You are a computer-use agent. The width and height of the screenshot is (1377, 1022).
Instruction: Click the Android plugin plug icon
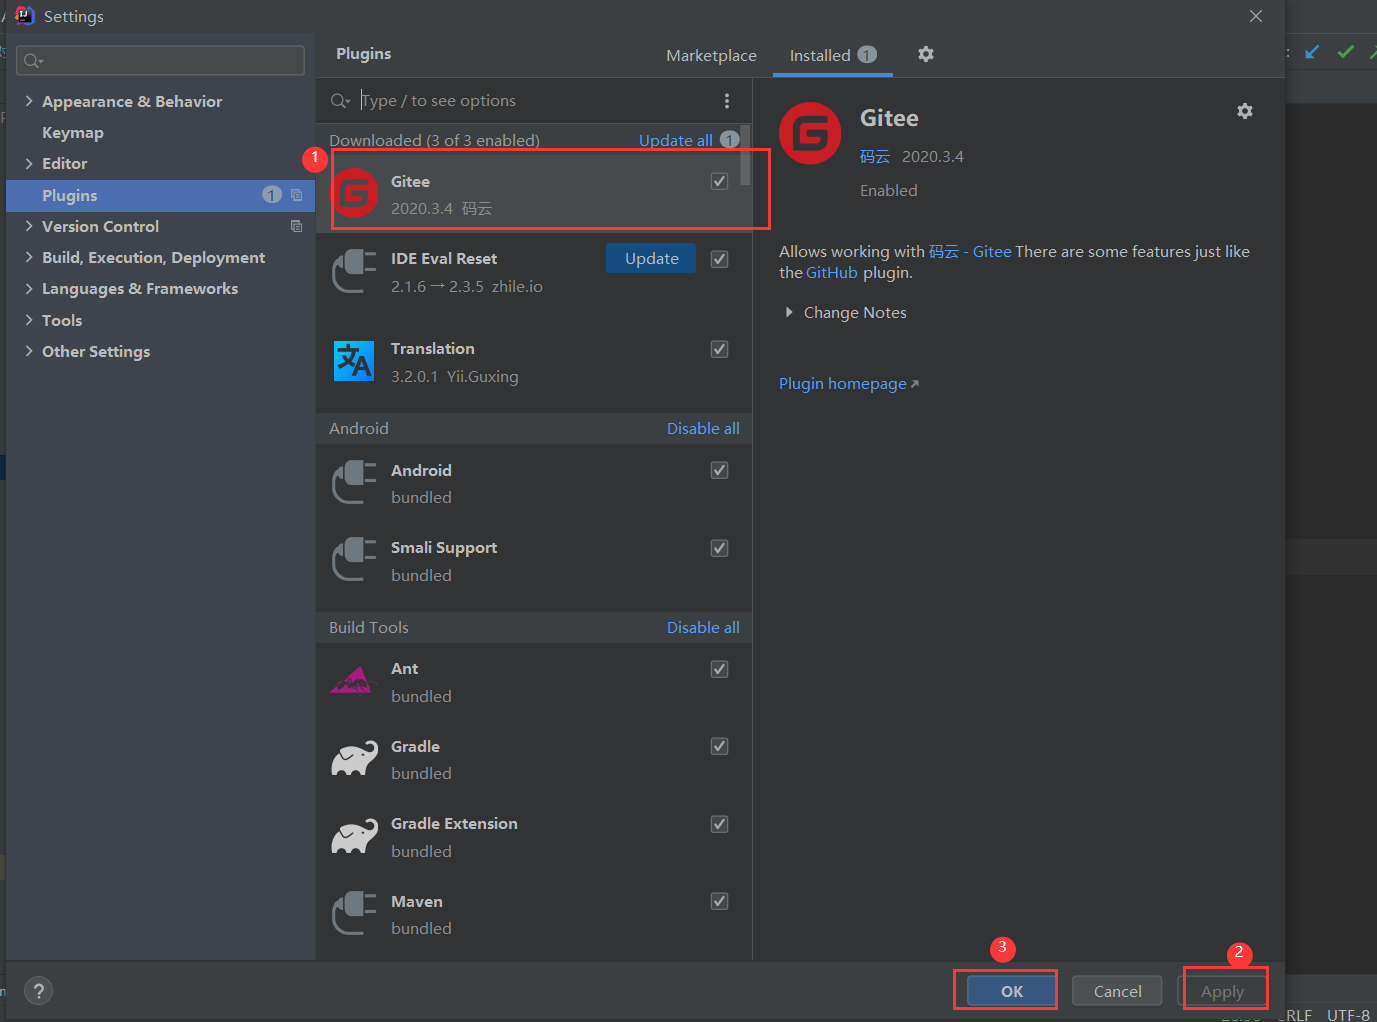coord(355,482)
